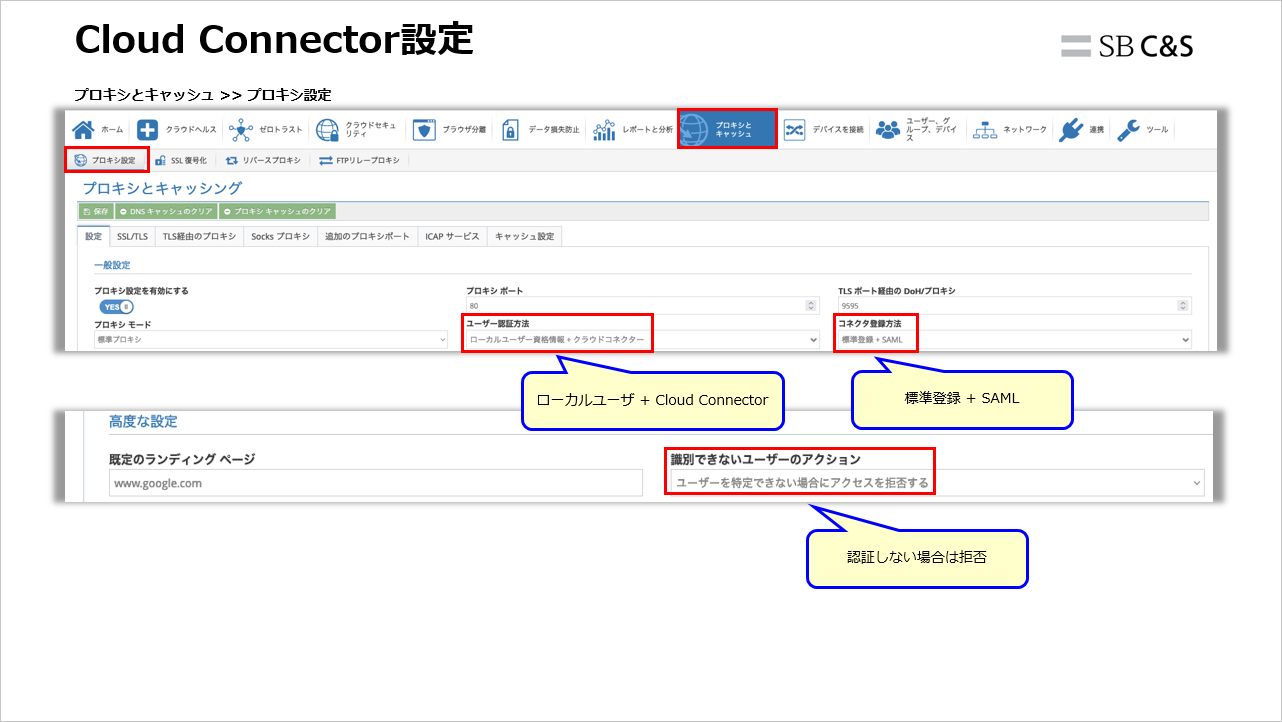The width and height of the screenshot is (1282, 722).
Task: Click the プロキシ ポート stepper arrows
Action: pos(811,306)
